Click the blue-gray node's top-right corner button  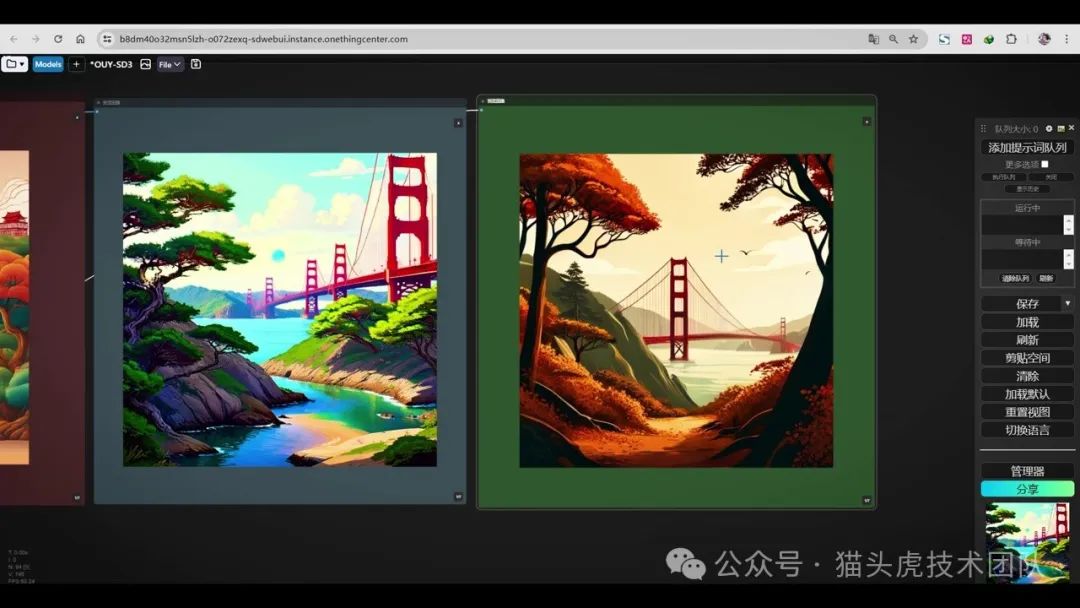tap(458, 123)
